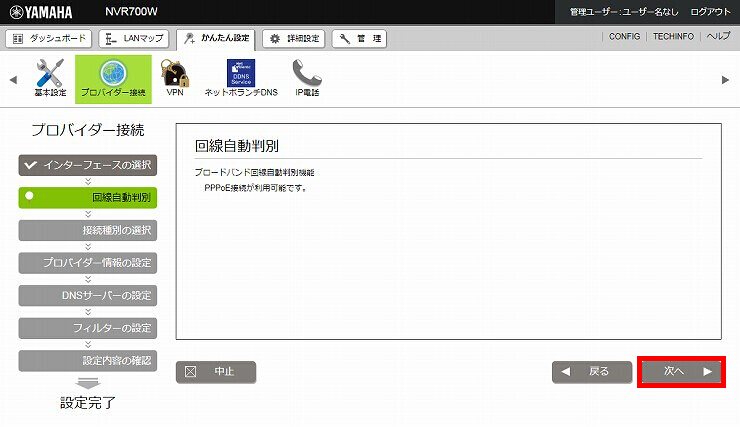Select the インターフェースの選択 step
The width and height of the screenshot is (740, 427).
[x=88, y=165]
